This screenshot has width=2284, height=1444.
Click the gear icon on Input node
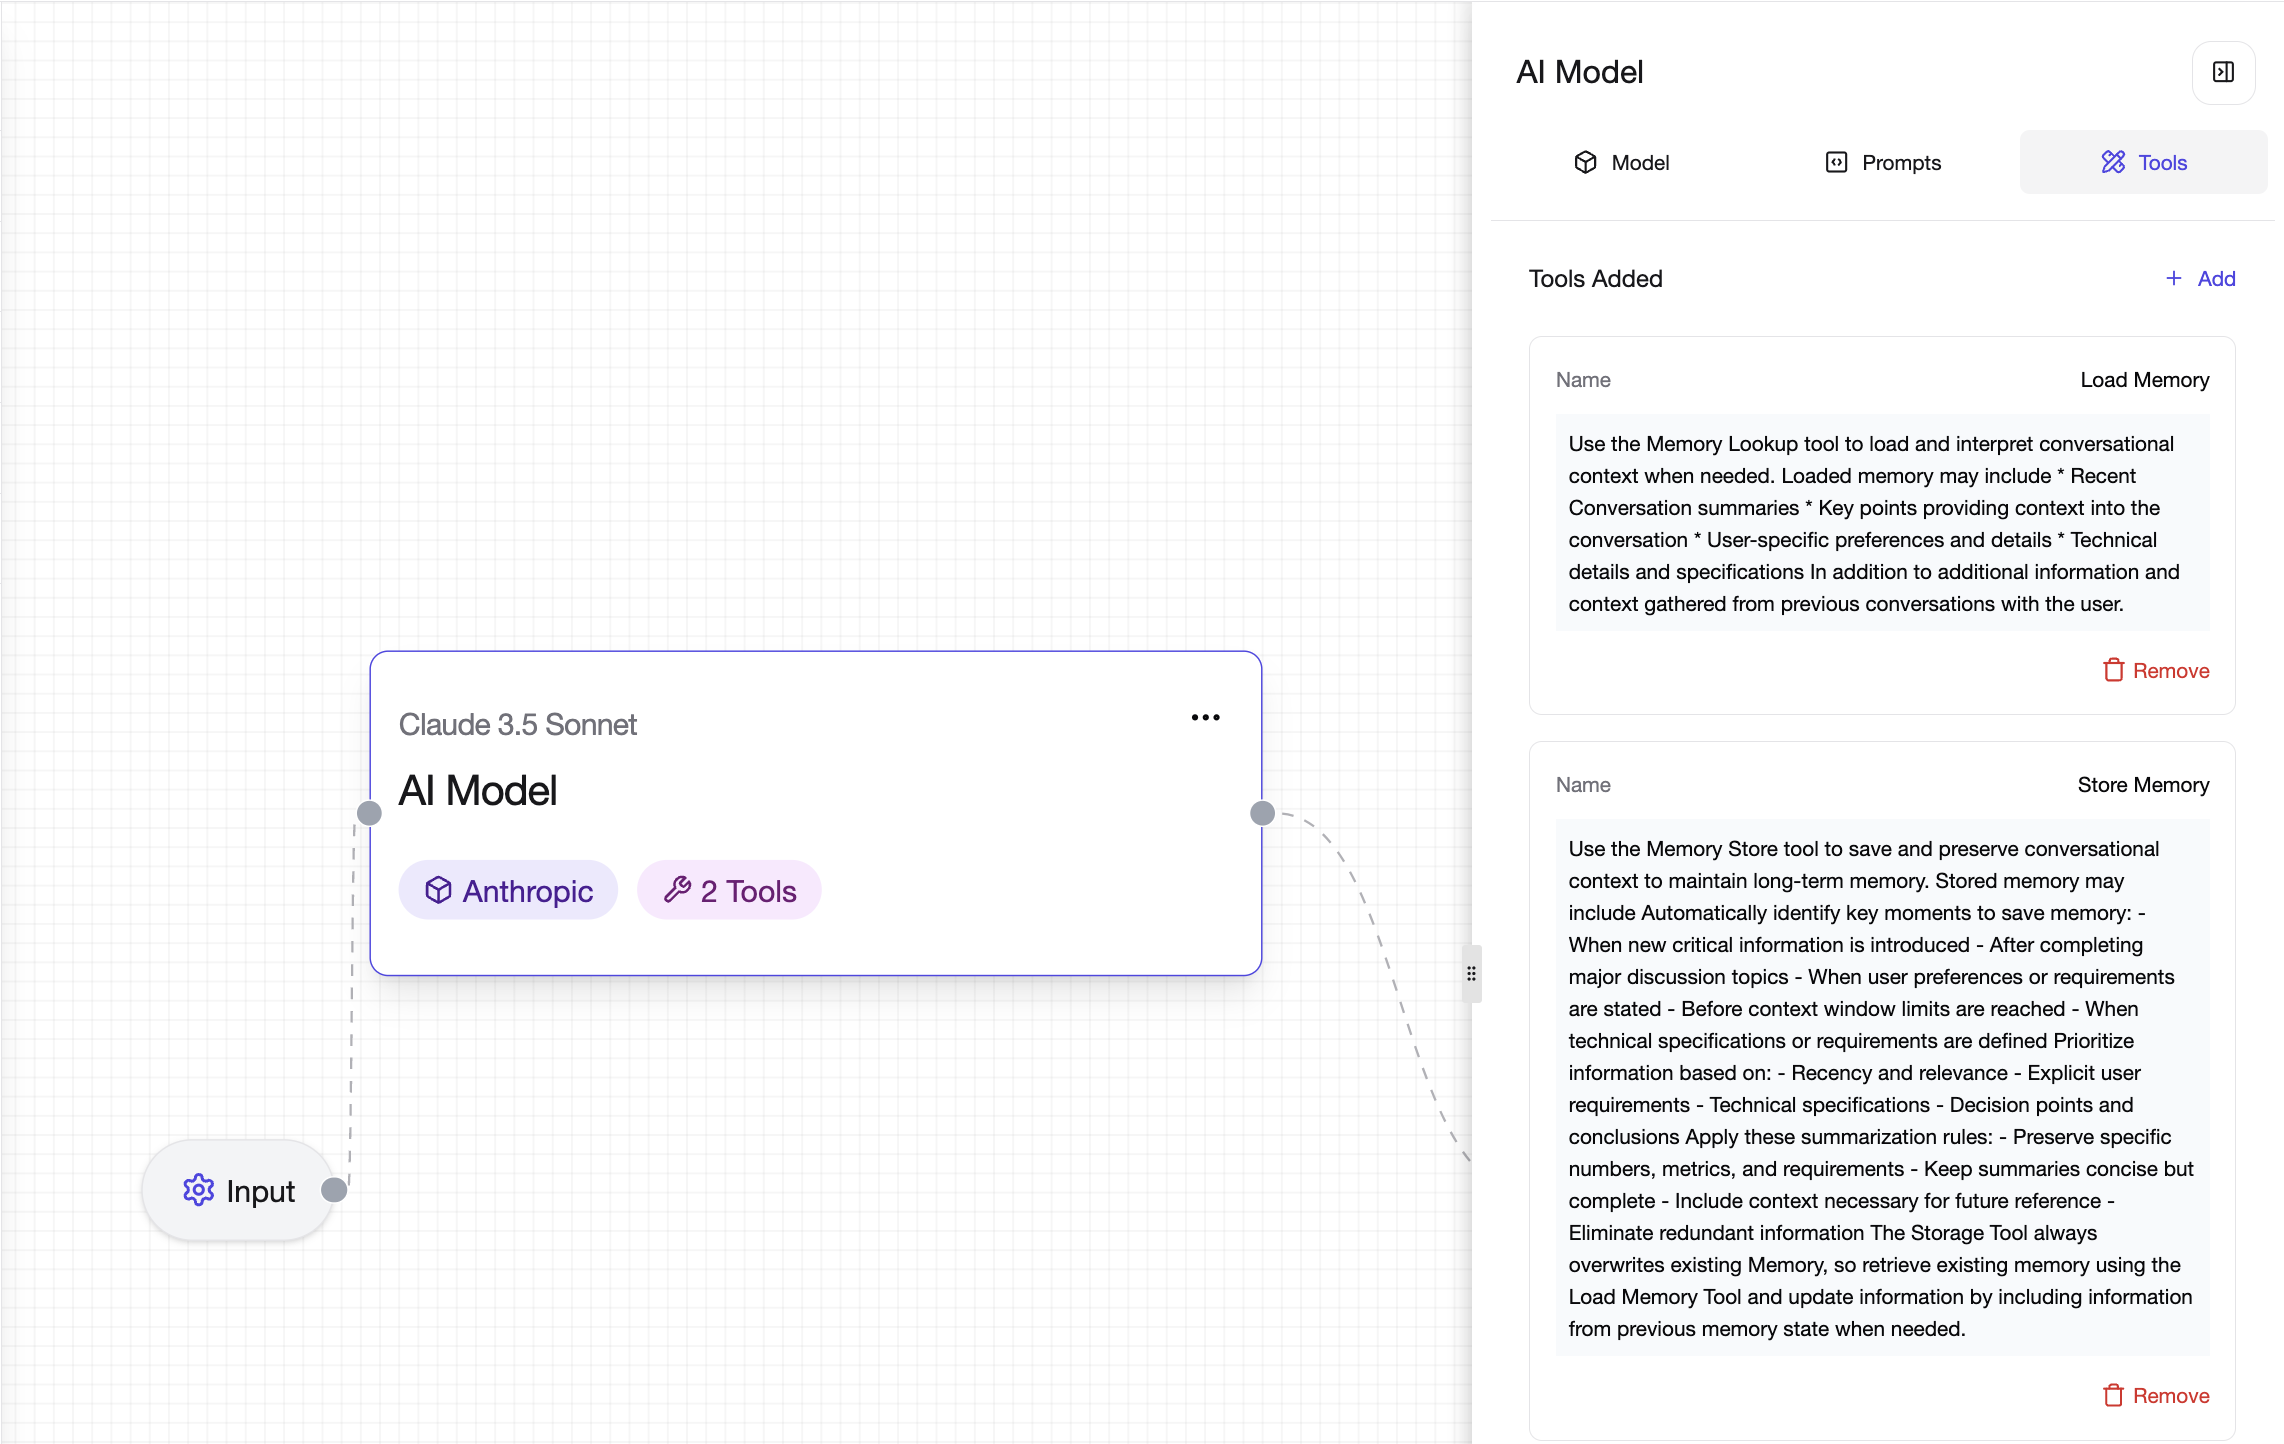click(x=198, y=1190)
